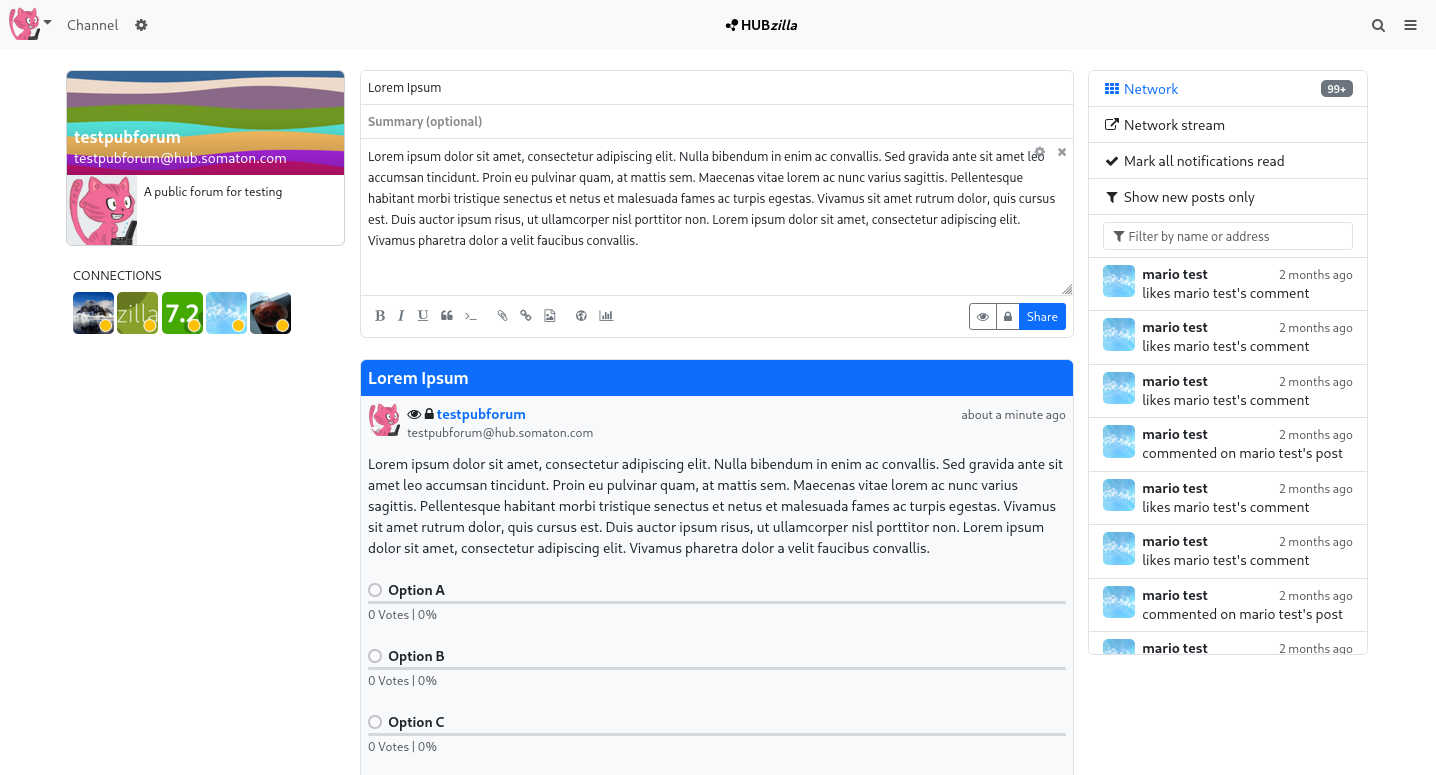This screenshot has height=775, width=1436.
Task: Open editor settings gear in the text area
Action: [x=1039, y=152]
